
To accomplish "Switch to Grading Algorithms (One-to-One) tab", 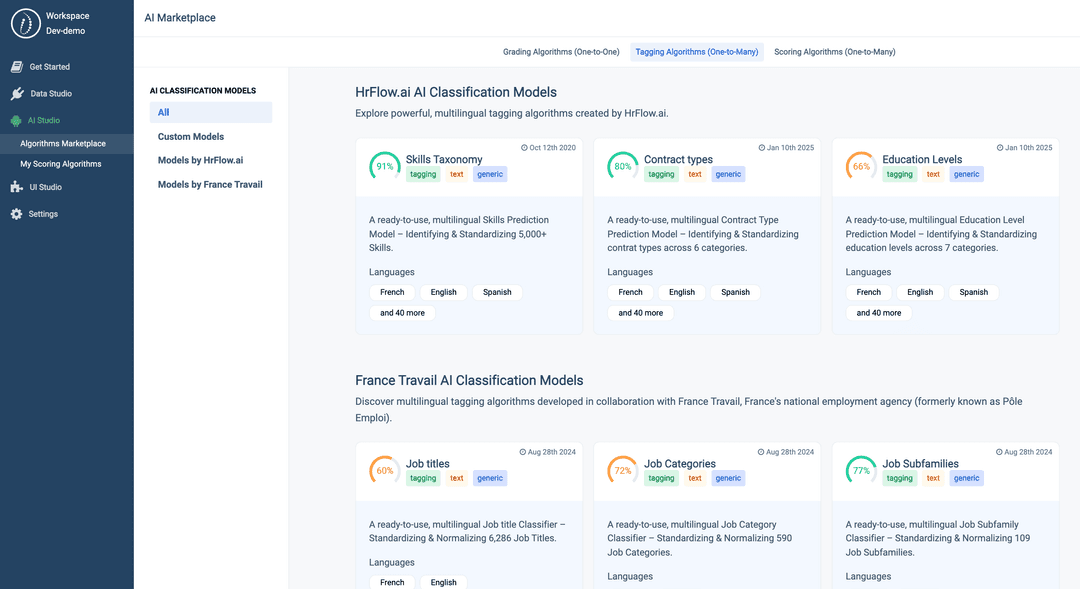I will (x=561, y=51).
